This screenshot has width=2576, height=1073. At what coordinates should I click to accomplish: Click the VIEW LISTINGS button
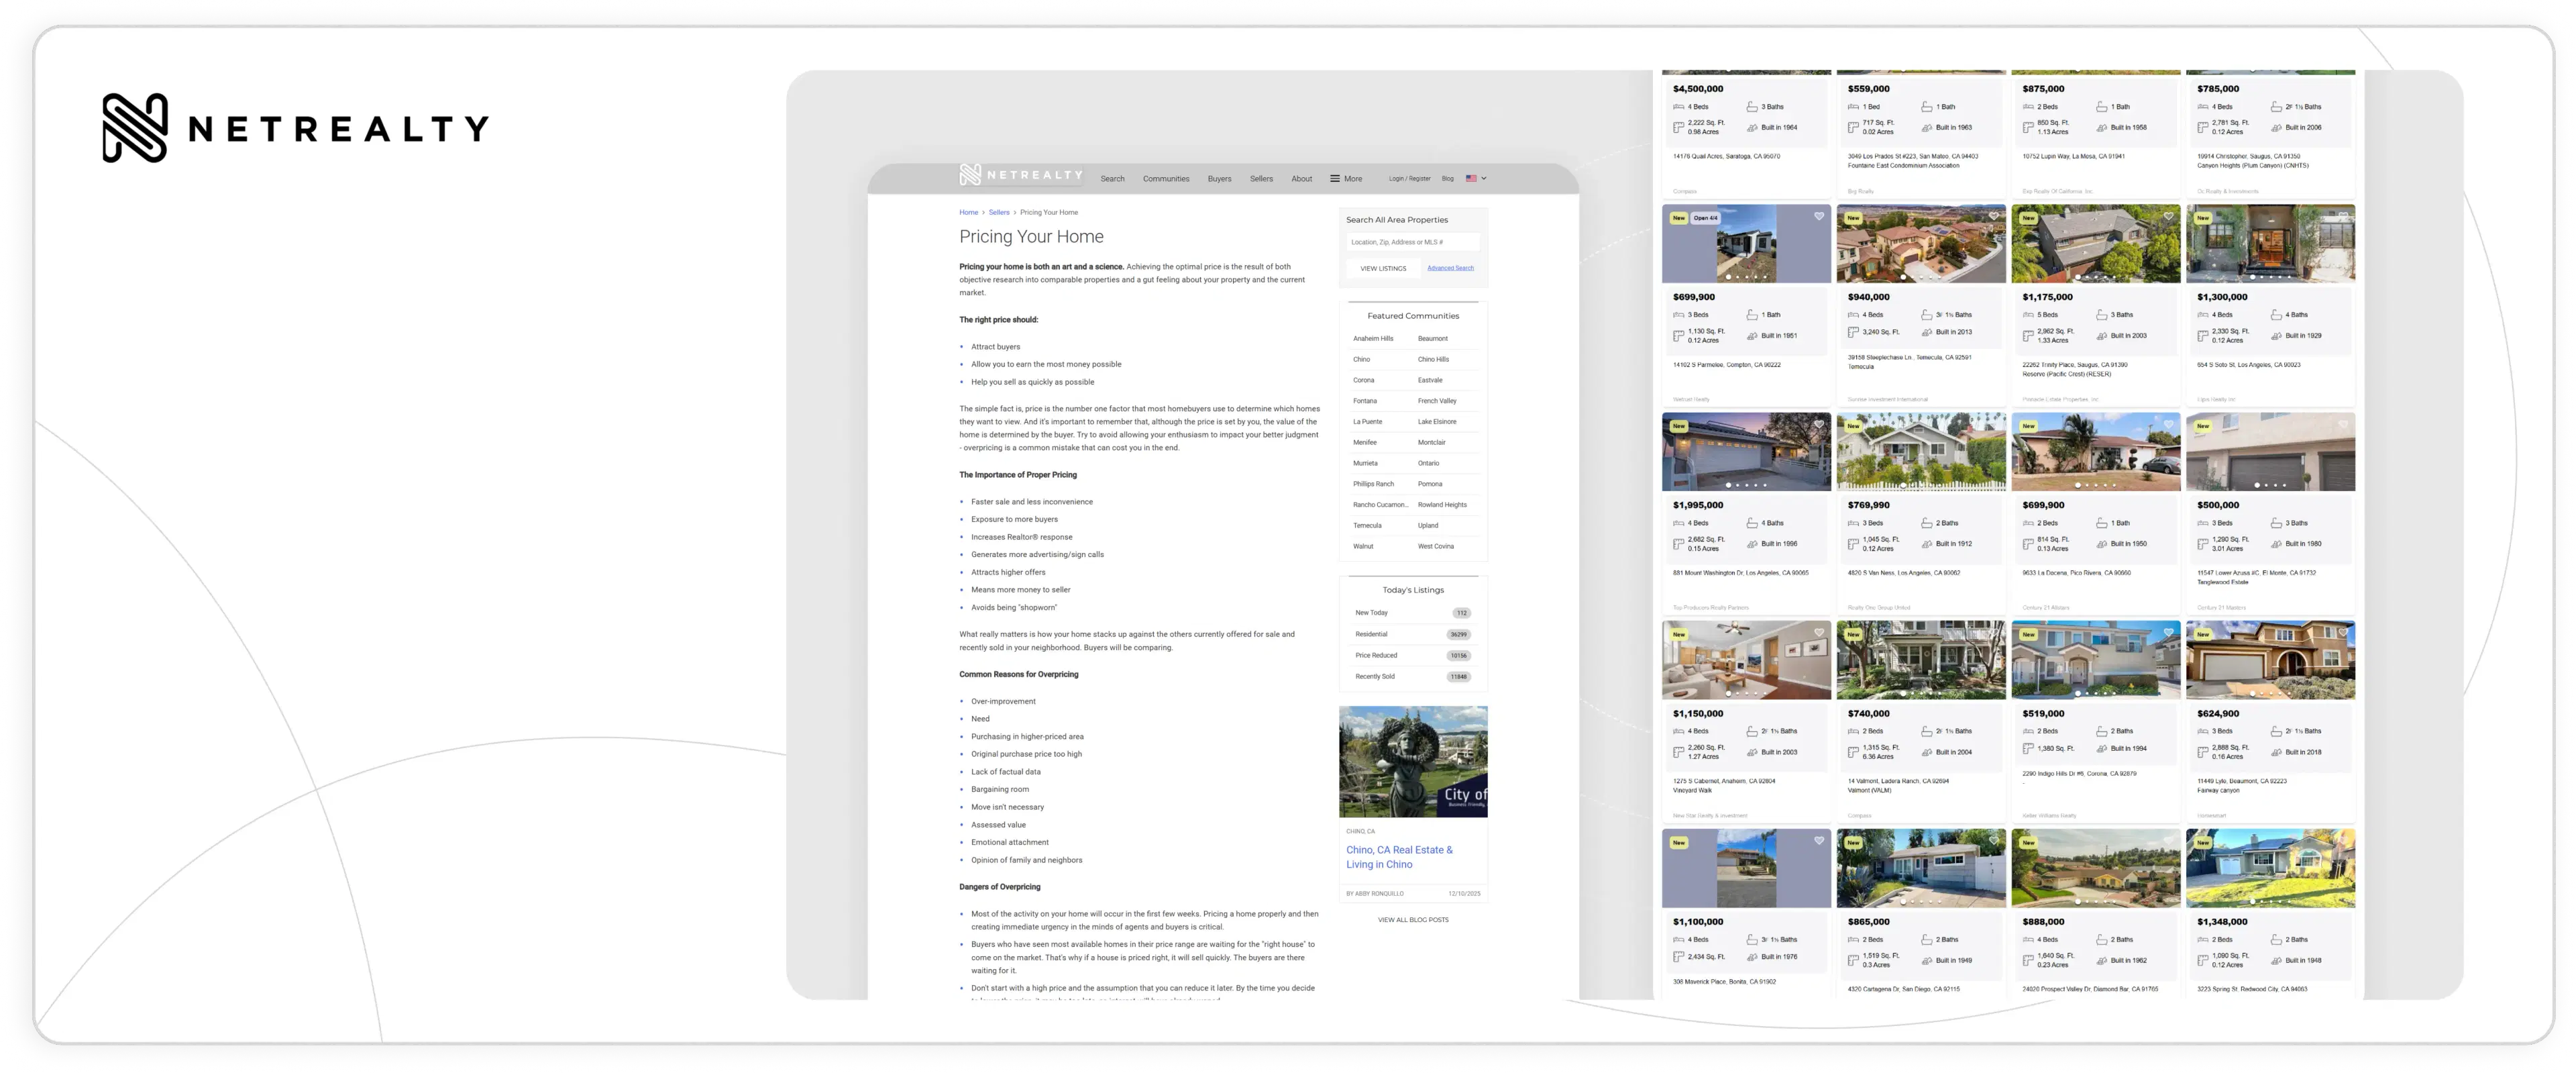[x=1383, y=268]
